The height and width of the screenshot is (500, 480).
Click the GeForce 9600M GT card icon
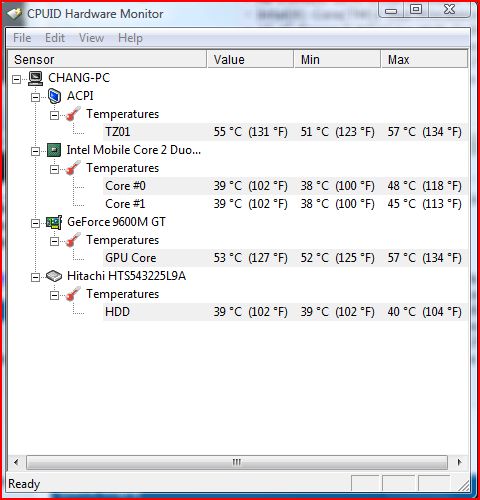pos(54,222)
